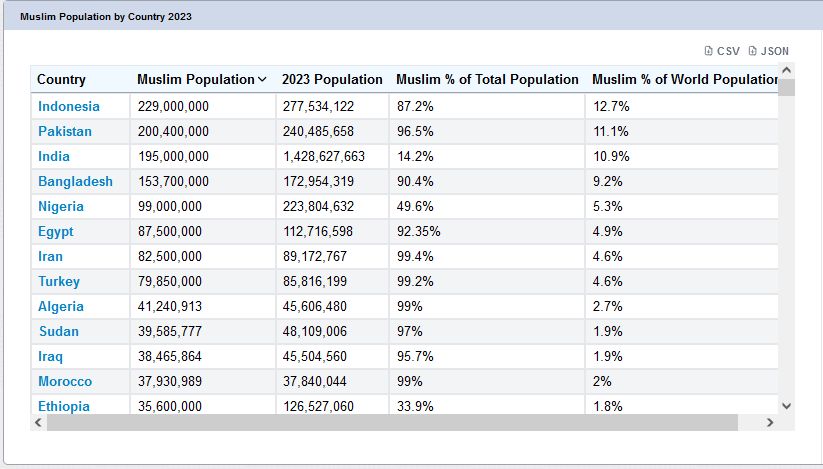This screenshot has width=823, height=469.
Task: Click the Ethiopia link
Action: coord(64,406)
